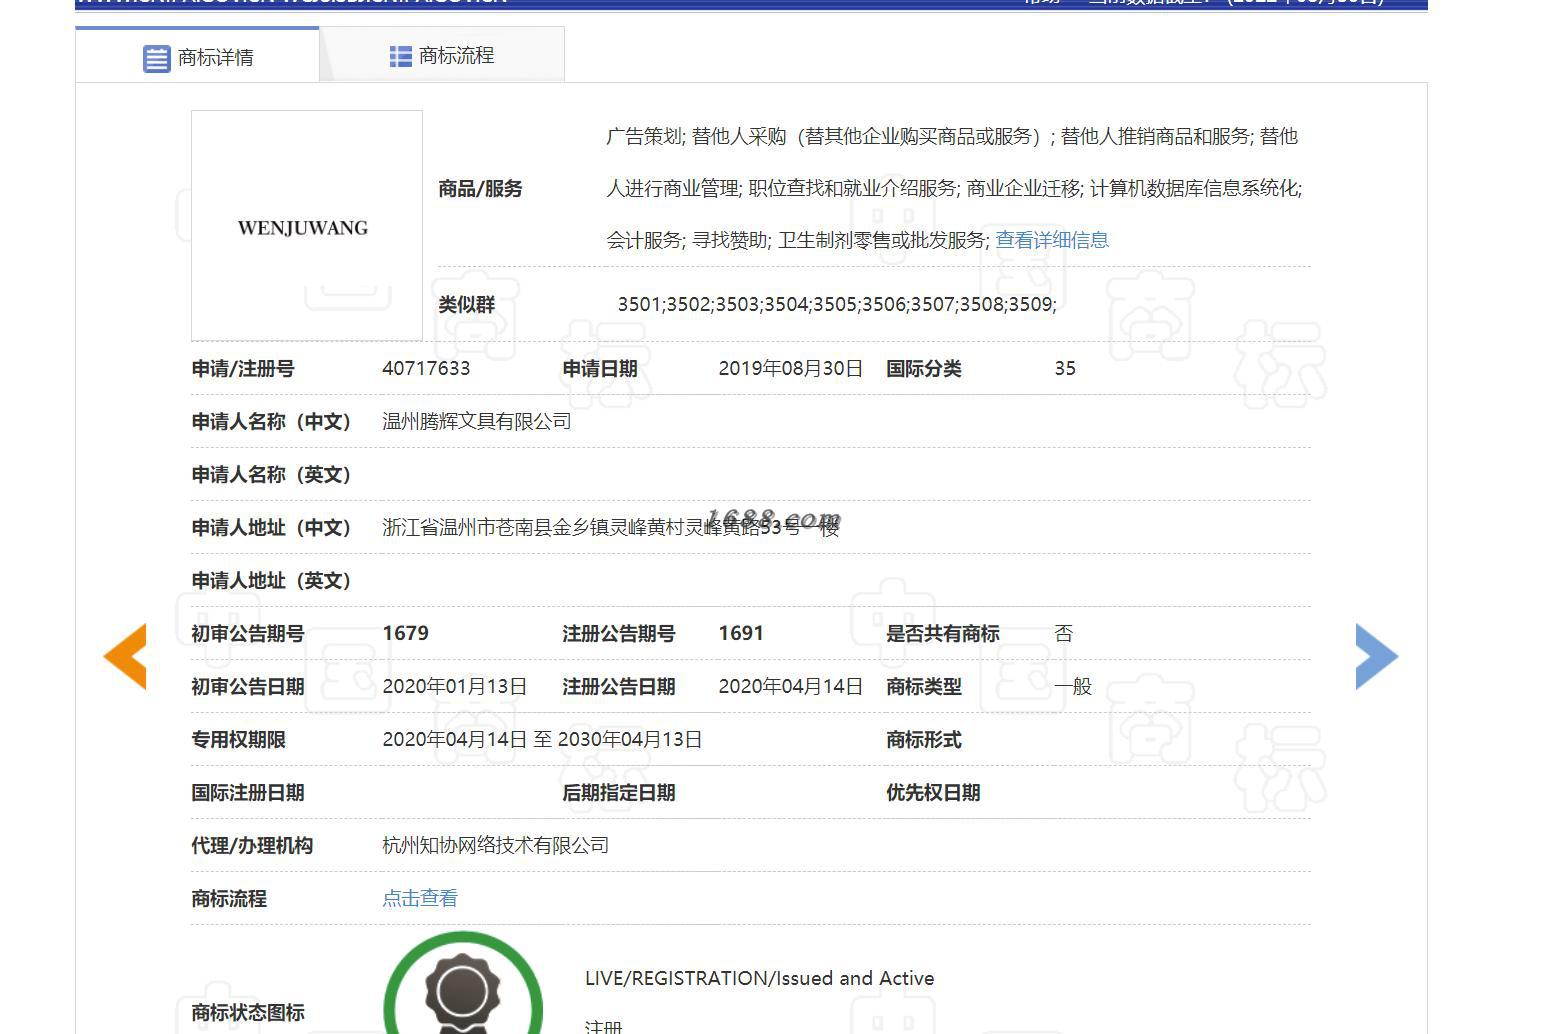Screen dimensions: 1545x1034
Task: Select preliminary announcement number 1679
Action: pos(406,633)
